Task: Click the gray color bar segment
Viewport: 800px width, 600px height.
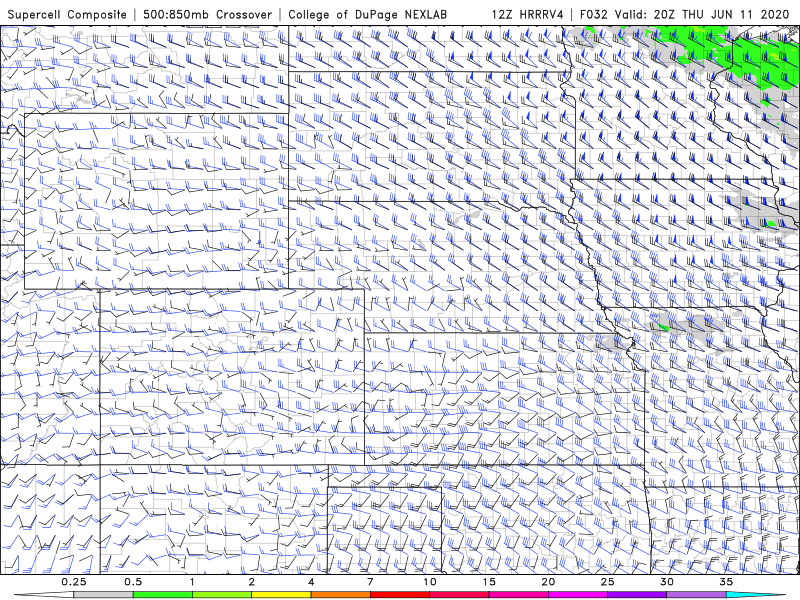Action: pyautogui.click(x=103, y=595)
